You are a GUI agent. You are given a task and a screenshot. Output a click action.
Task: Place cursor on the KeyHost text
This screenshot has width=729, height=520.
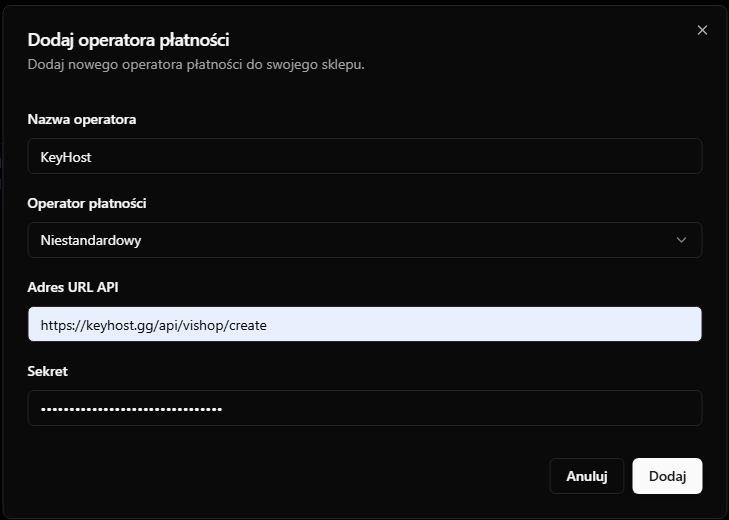[x=66, y=157]
